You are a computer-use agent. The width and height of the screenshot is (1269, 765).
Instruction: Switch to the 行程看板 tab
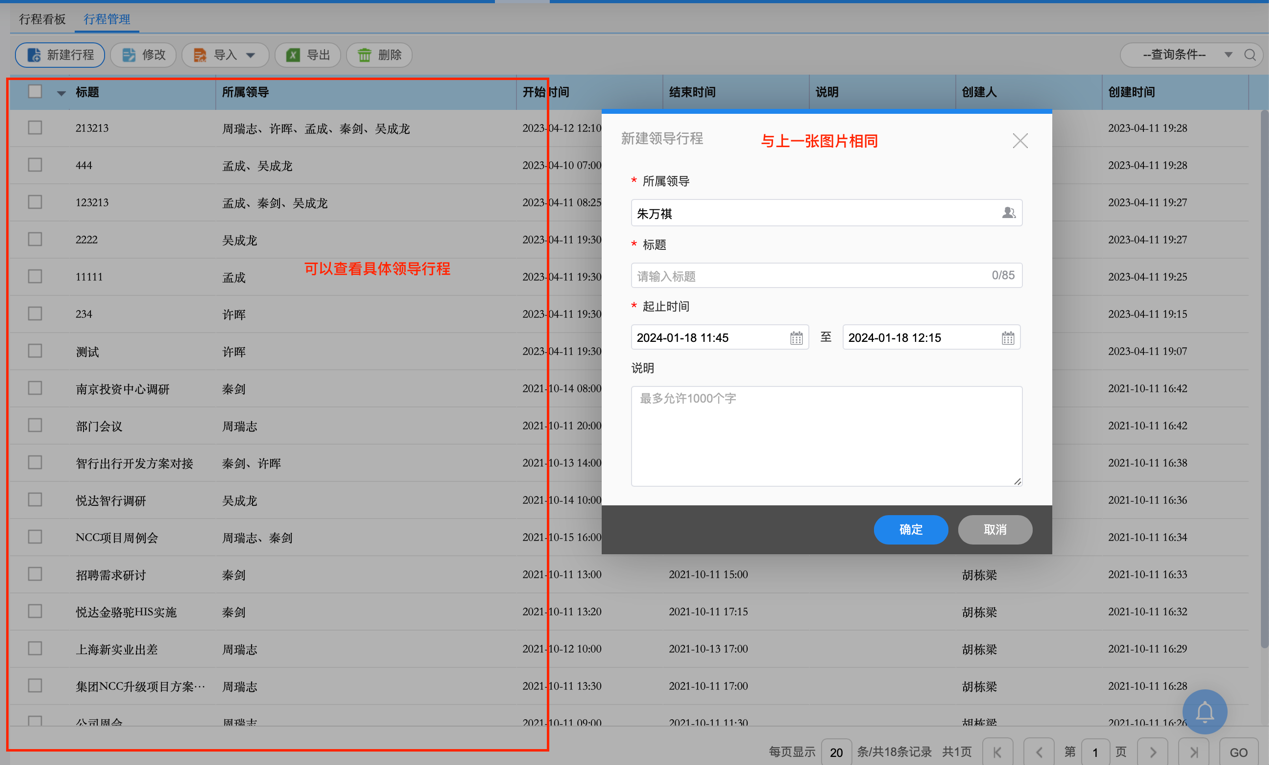[x=42, y=18]
